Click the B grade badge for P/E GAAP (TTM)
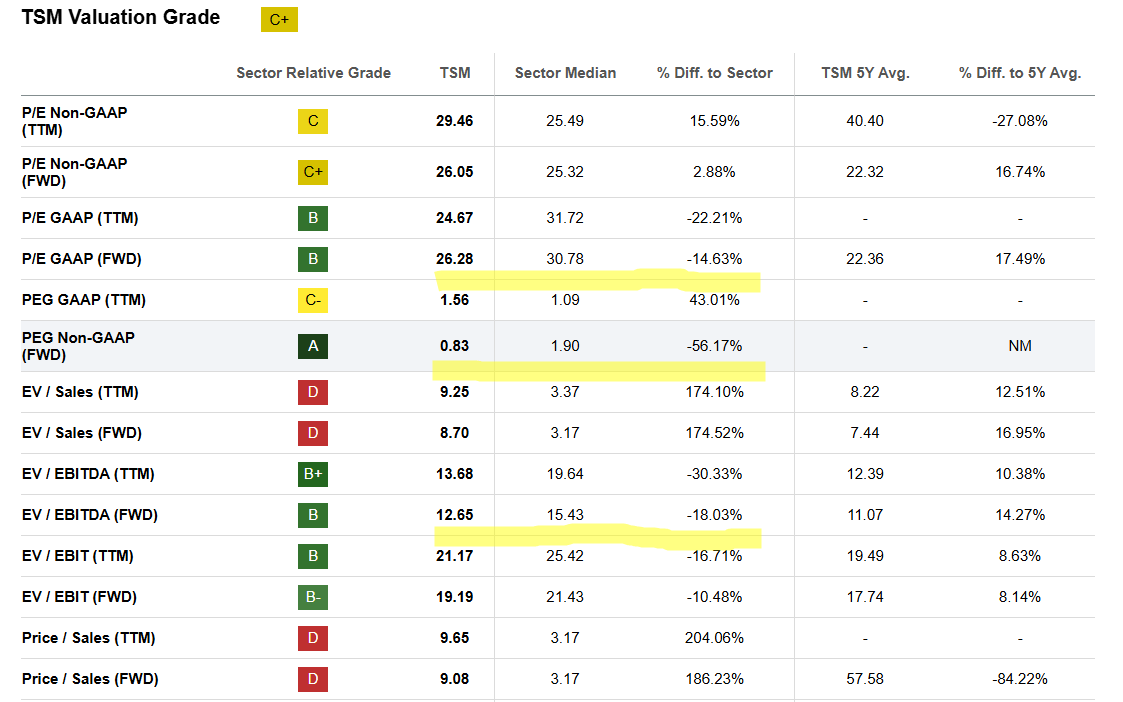The image size is (1123, 702). 313,218
